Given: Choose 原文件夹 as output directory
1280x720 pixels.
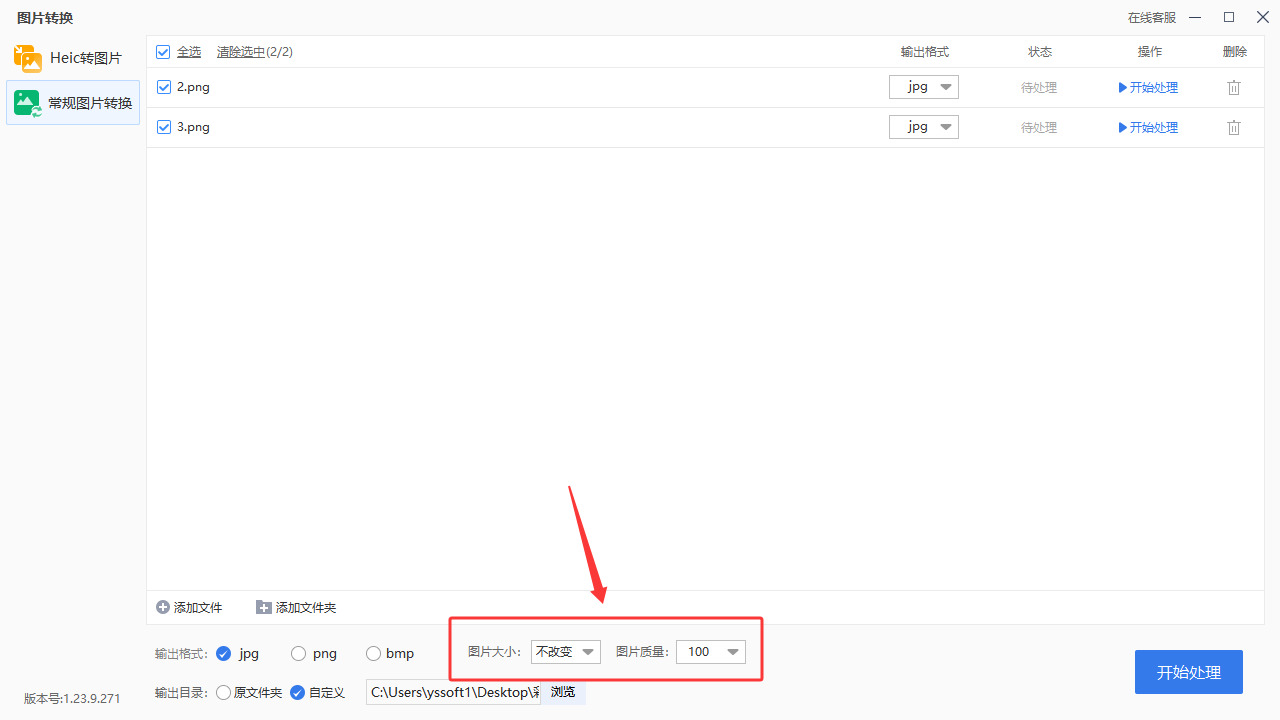Looking at the screenshot, I should coord(223,692).
